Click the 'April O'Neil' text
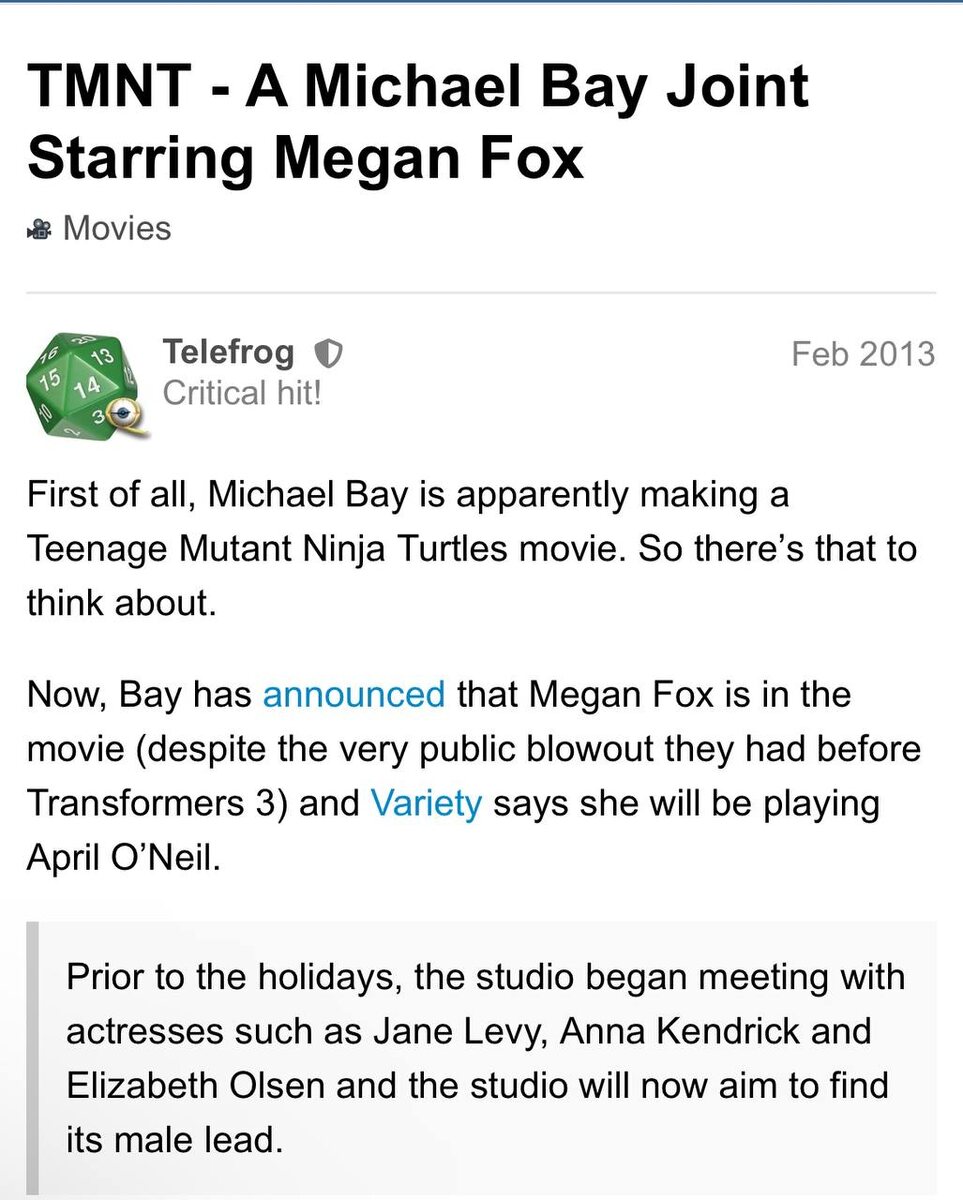Screen dimensions: 963x1200 118,858
